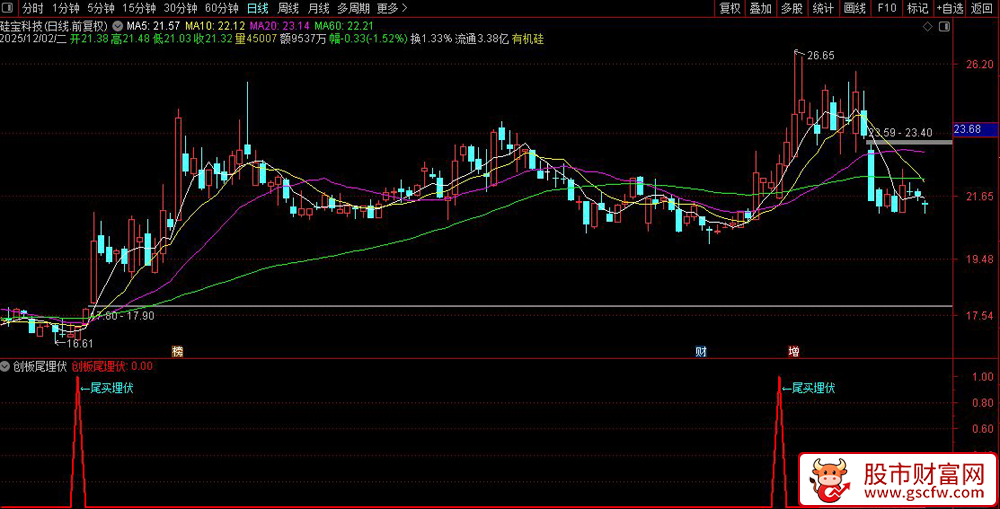The width and height of the screenshot is (1000, 509).
Task: Expand the main chart indicator dropdown arrow
Action: [120, 25]
